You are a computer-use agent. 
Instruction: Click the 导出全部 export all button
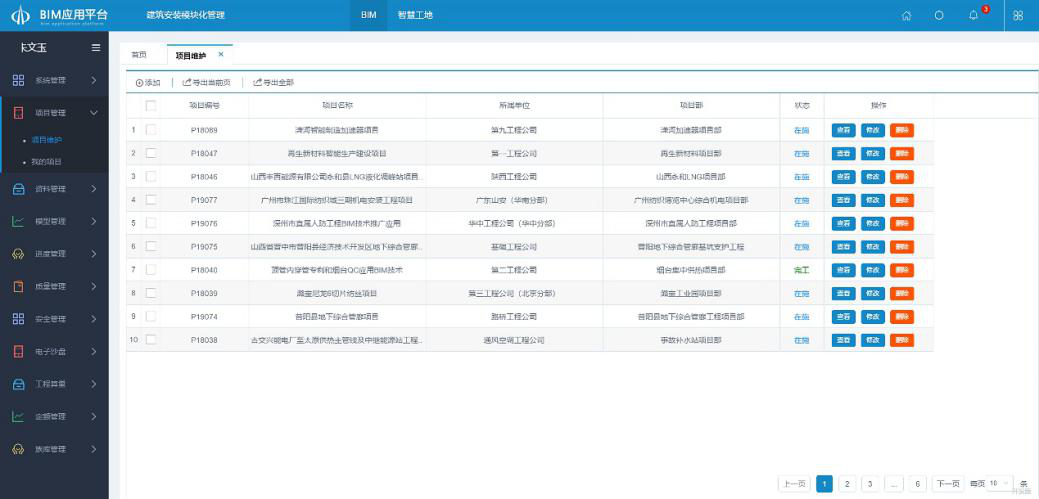(x=274, y=82)
